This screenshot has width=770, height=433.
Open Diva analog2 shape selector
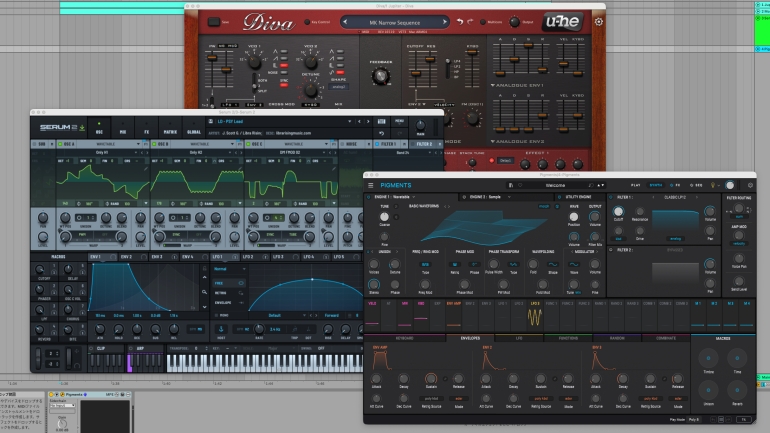[x=339, y=86]
